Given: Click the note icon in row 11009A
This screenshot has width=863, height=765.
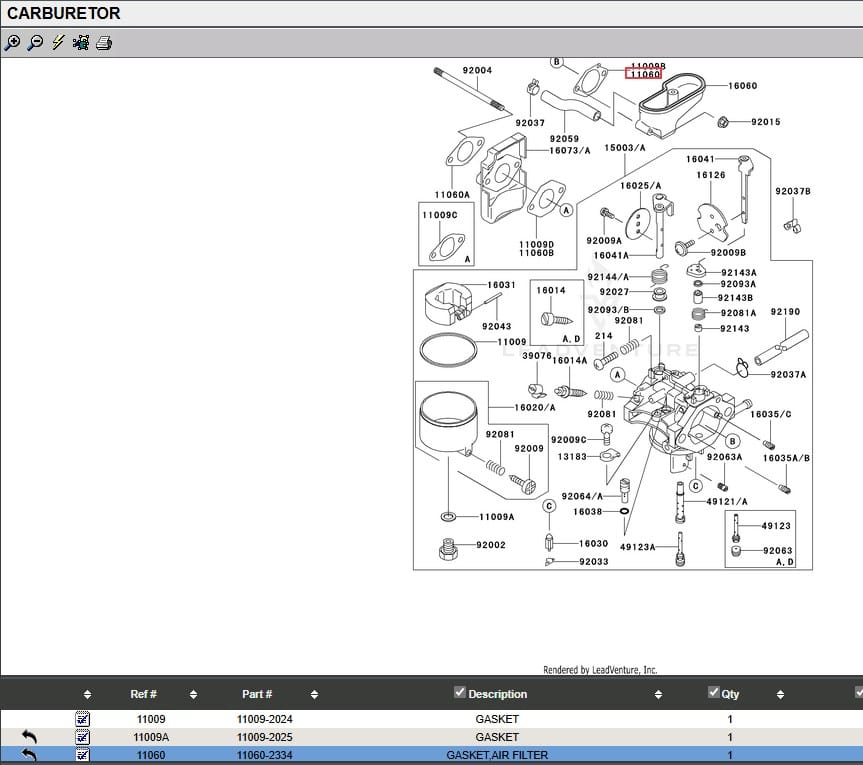Looking at the screenshot, I should coord(82,737).
